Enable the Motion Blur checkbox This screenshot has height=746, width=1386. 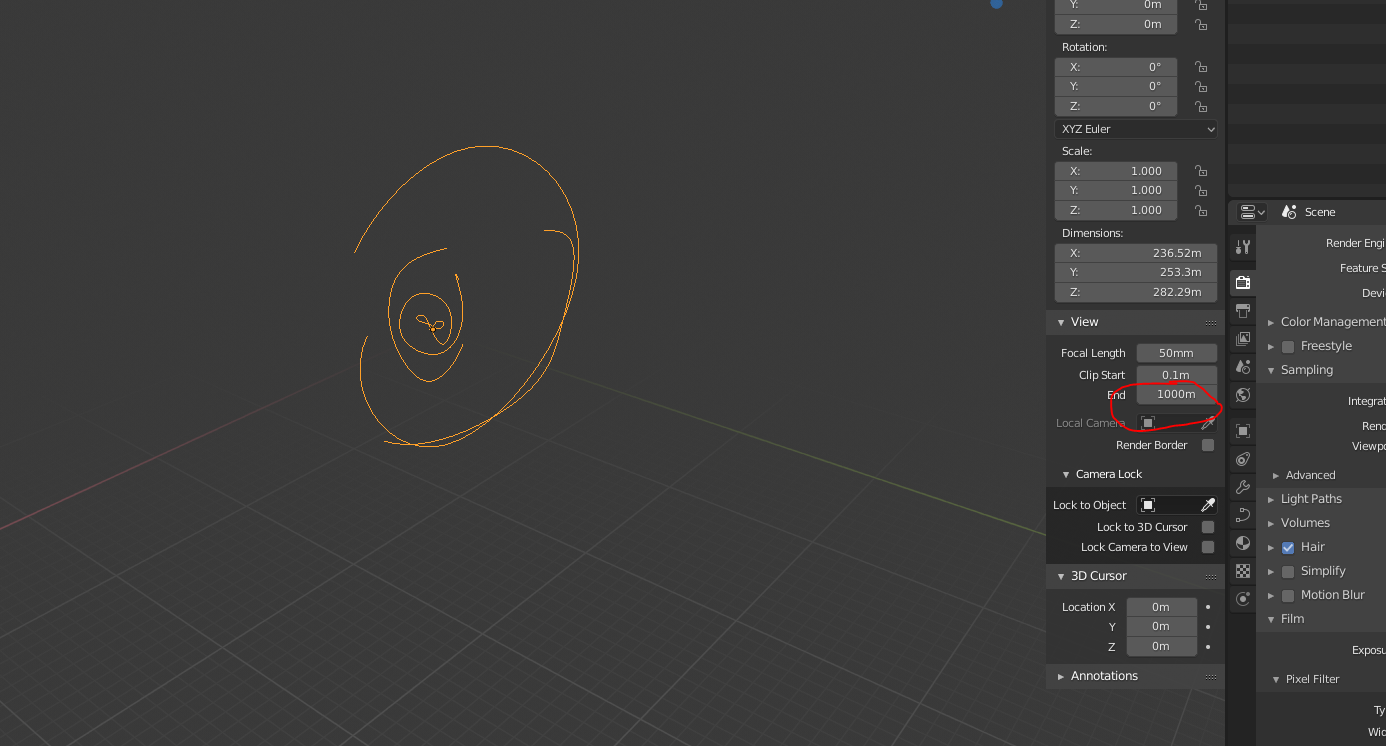tap(1288, 595)
